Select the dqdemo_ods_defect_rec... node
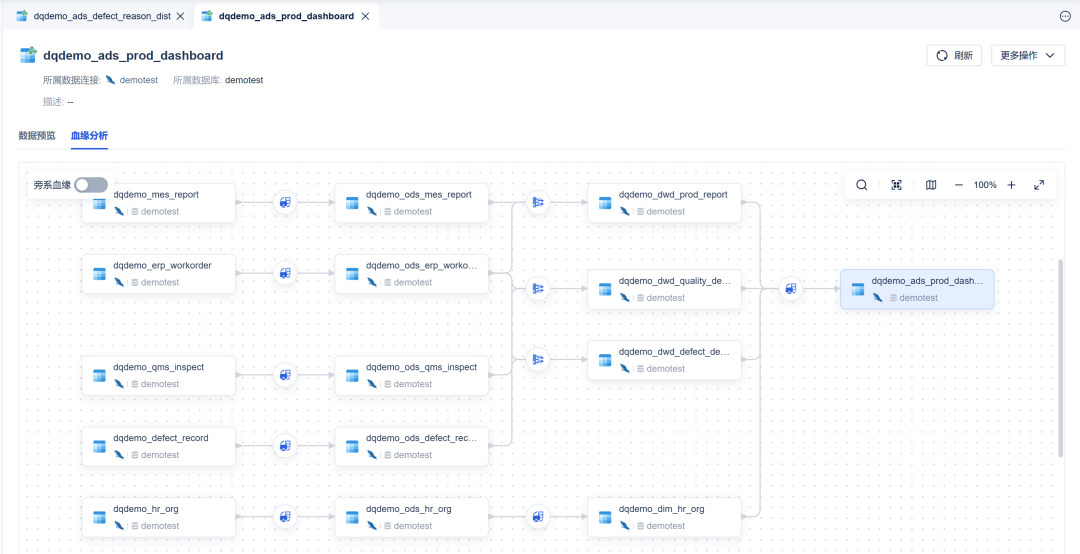 coord(411,446)
